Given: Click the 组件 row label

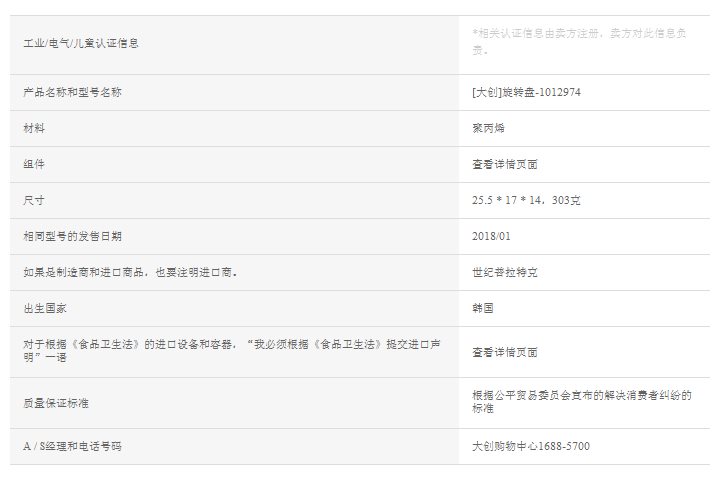Looking at the screenshot, I should (35, 164).
